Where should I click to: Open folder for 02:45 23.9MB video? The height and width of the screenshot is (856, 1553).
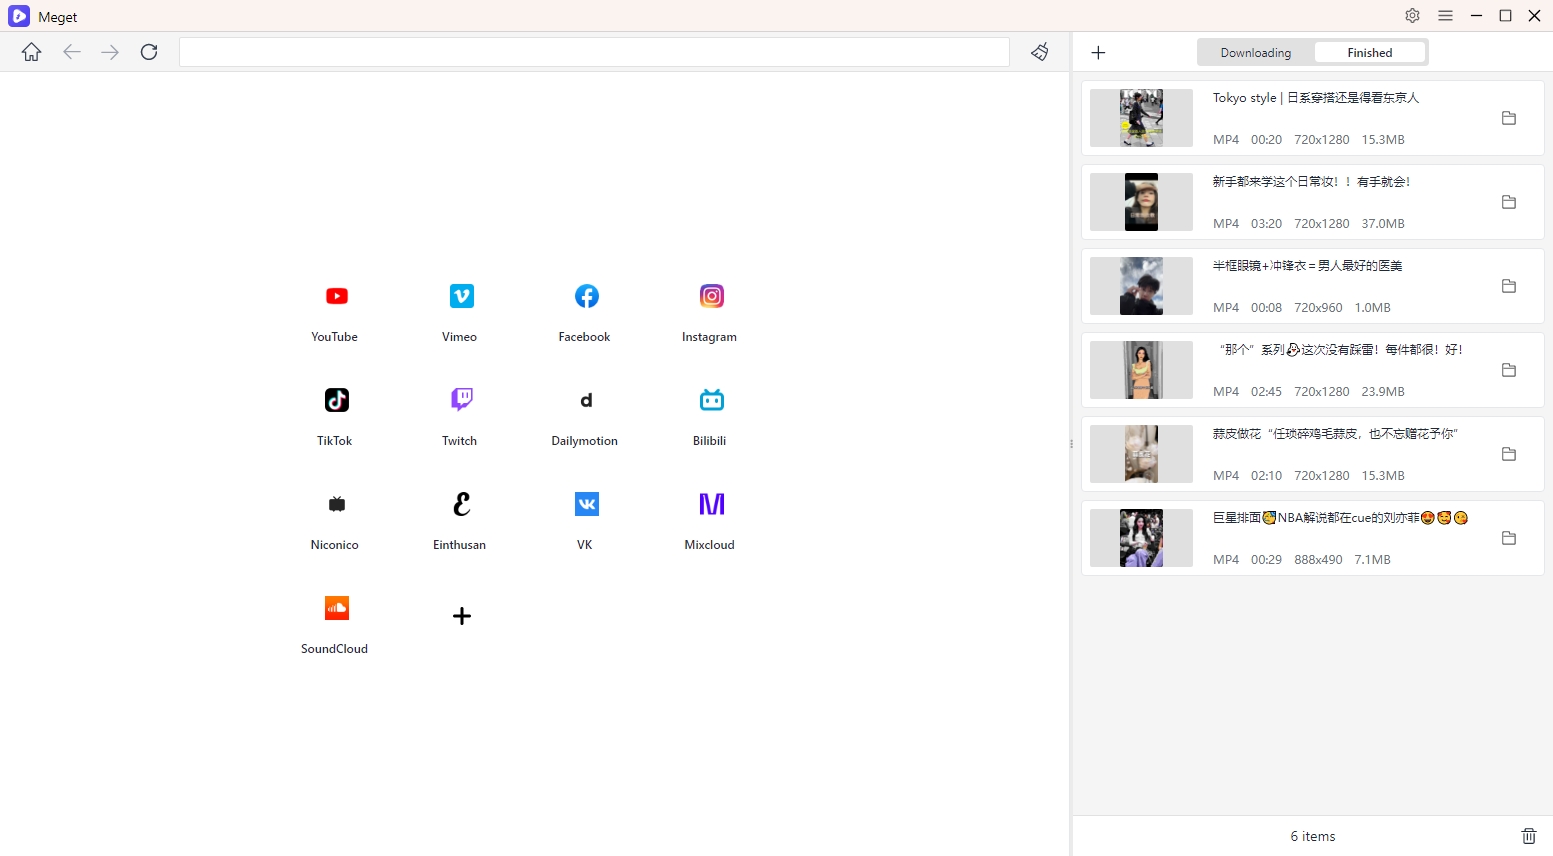(x=1509, y=370)
